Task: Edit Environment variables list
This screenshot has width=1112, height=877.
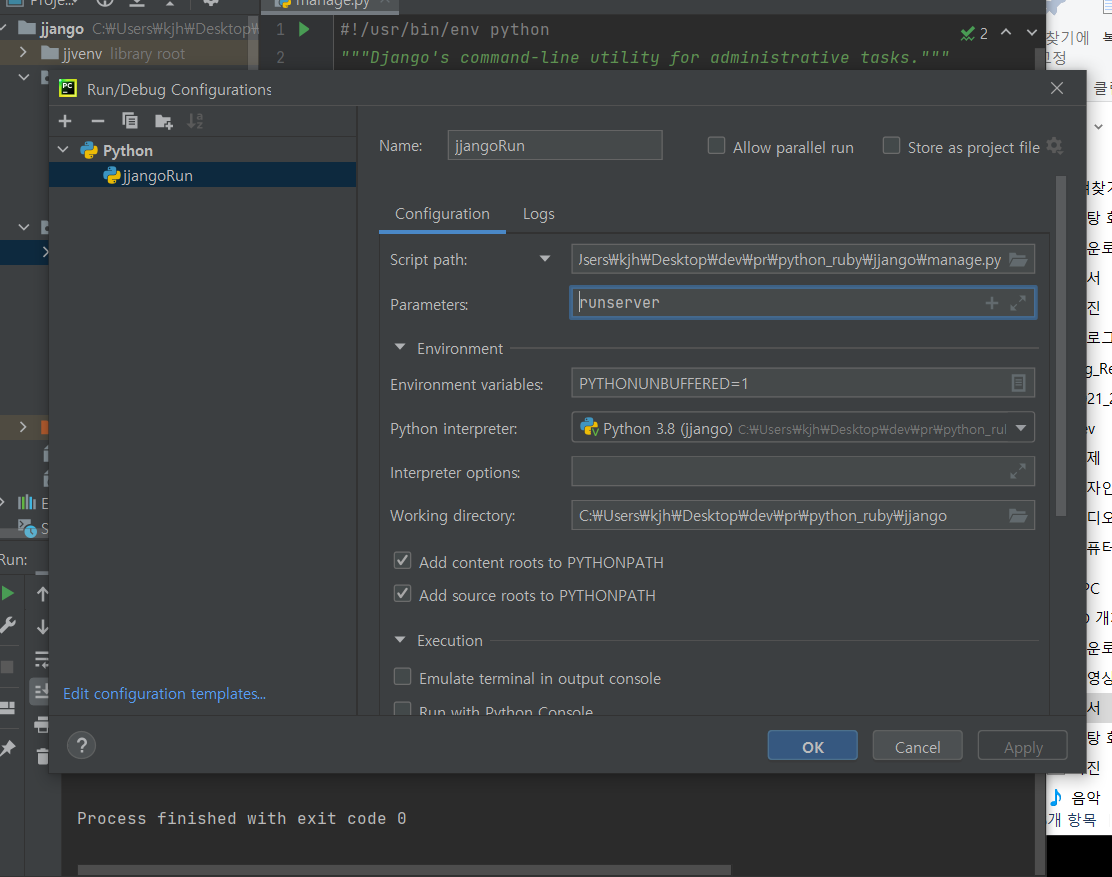Action: tap(1018, 384)
